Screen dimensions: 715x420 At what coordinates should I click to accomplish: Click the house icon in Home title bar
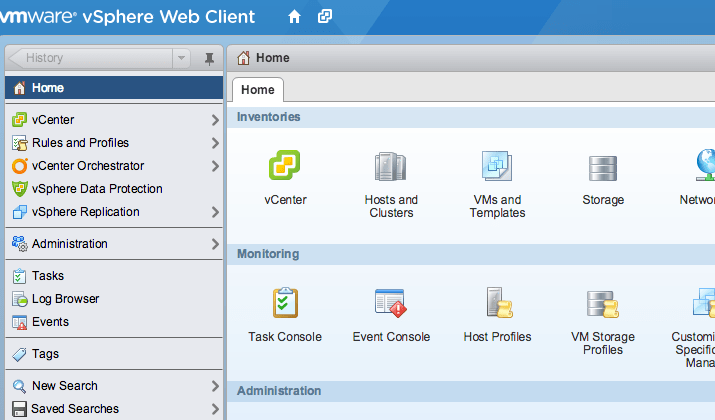tap(244, 58)
